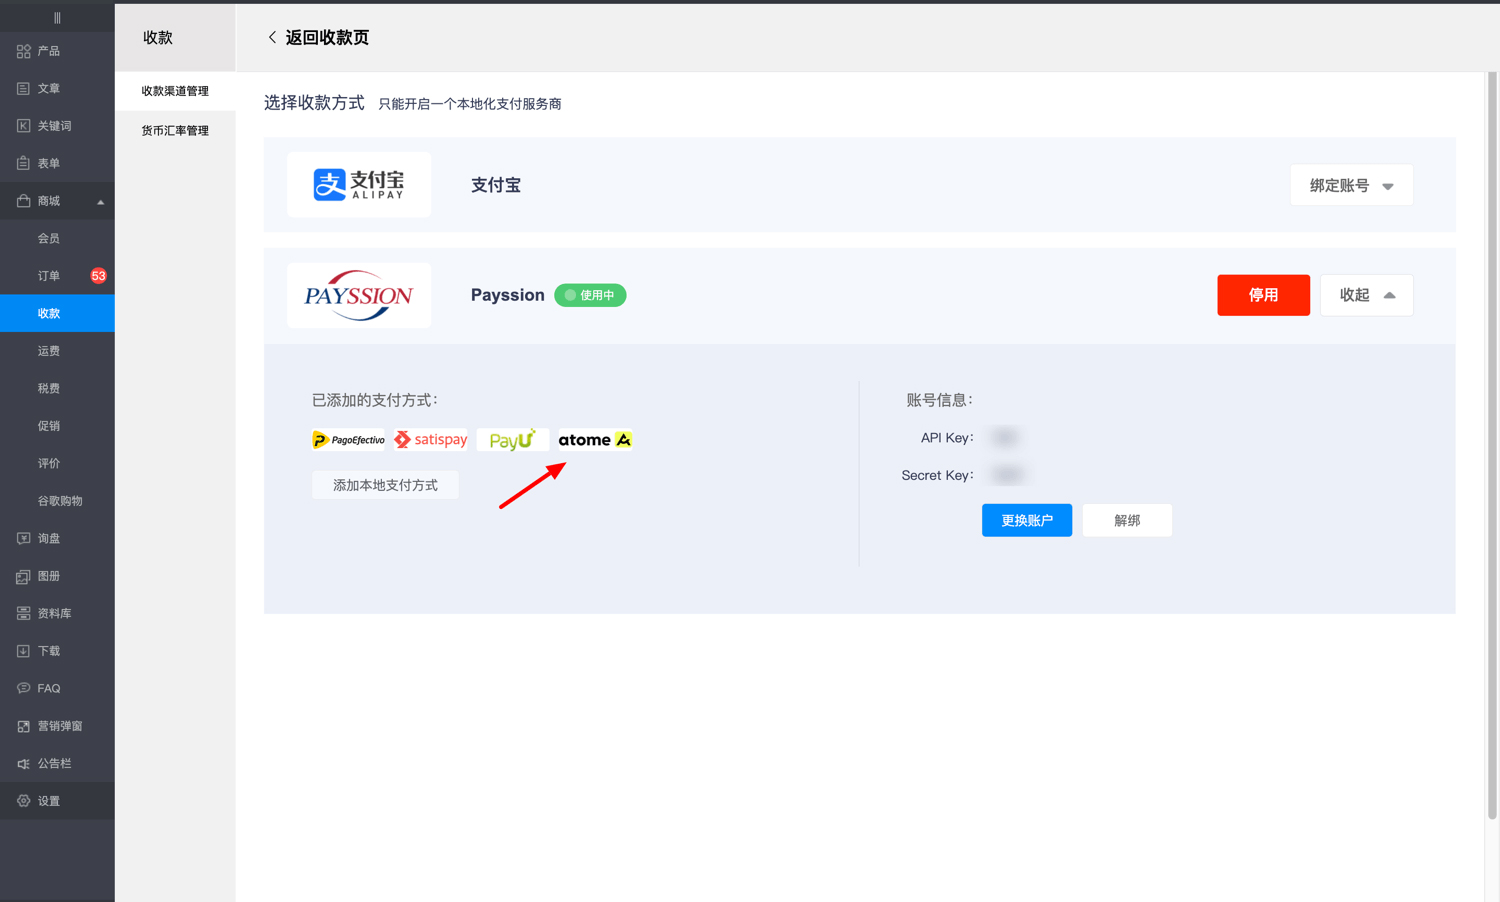The image size is (1500, 902).
Task: Select the 公告栏 announcement speaker icon
Action: 23,763
